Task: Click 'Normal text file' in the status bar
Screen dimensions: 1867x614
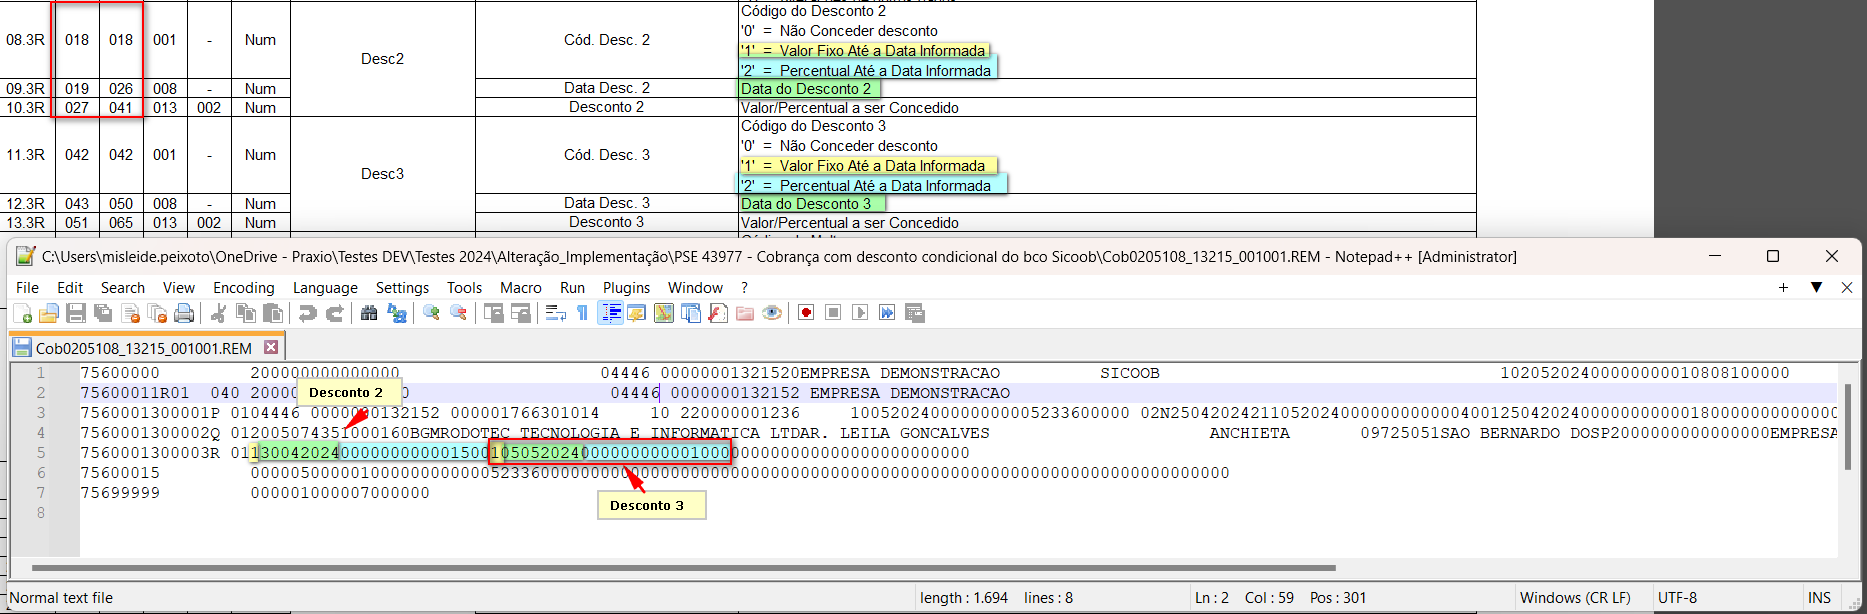Action: coord(61,598)
